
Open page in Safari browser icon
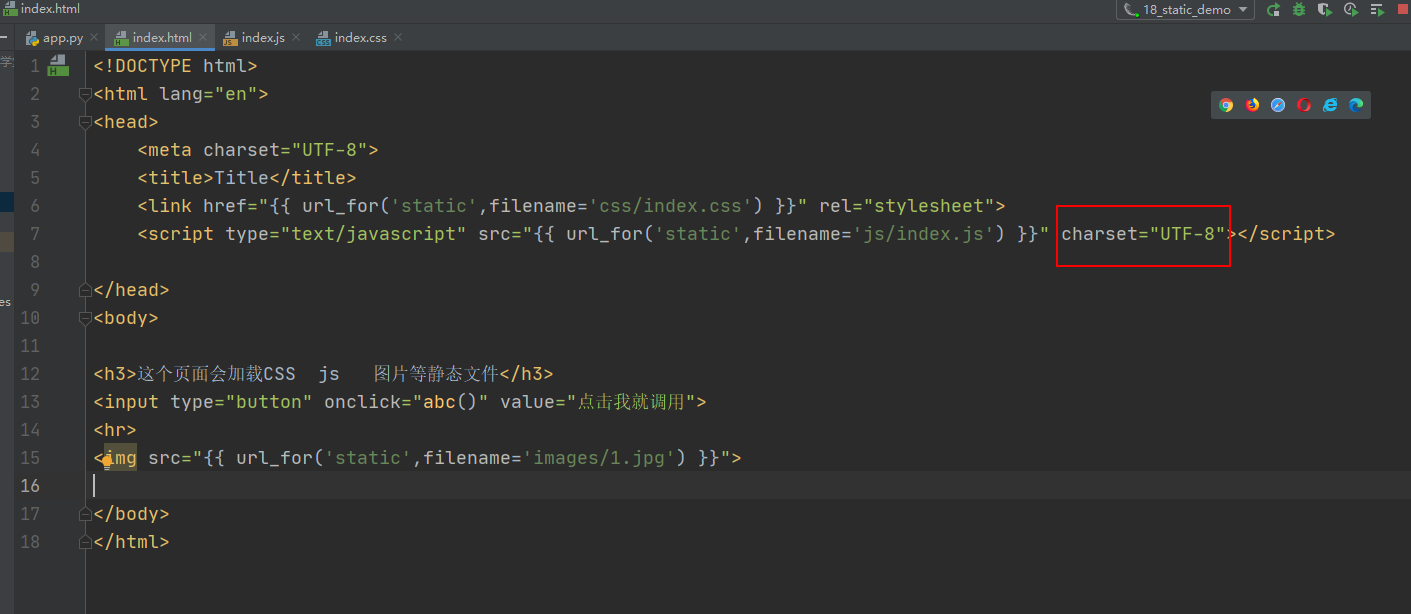pyautogui.click(x=1278, y=105)
